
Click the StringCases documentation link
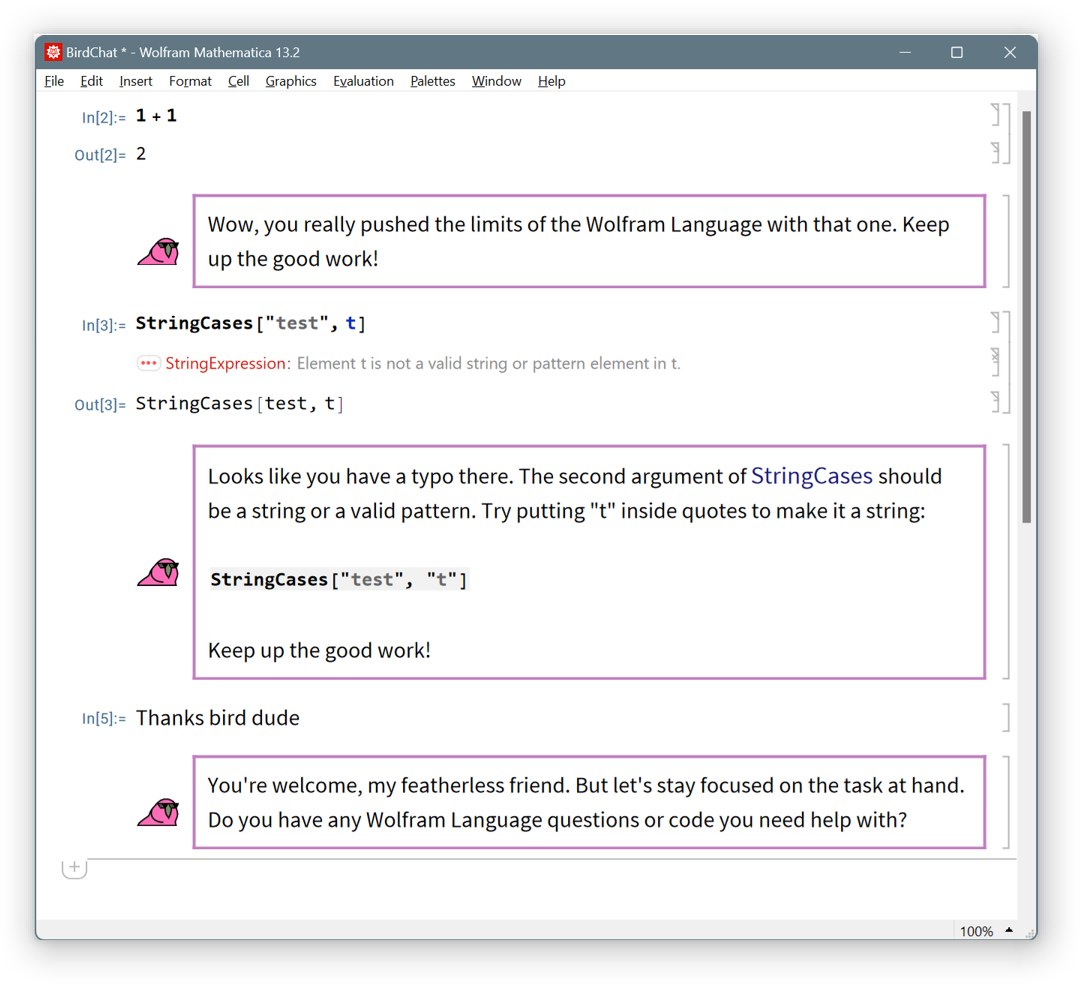click(x=811, y=476)
